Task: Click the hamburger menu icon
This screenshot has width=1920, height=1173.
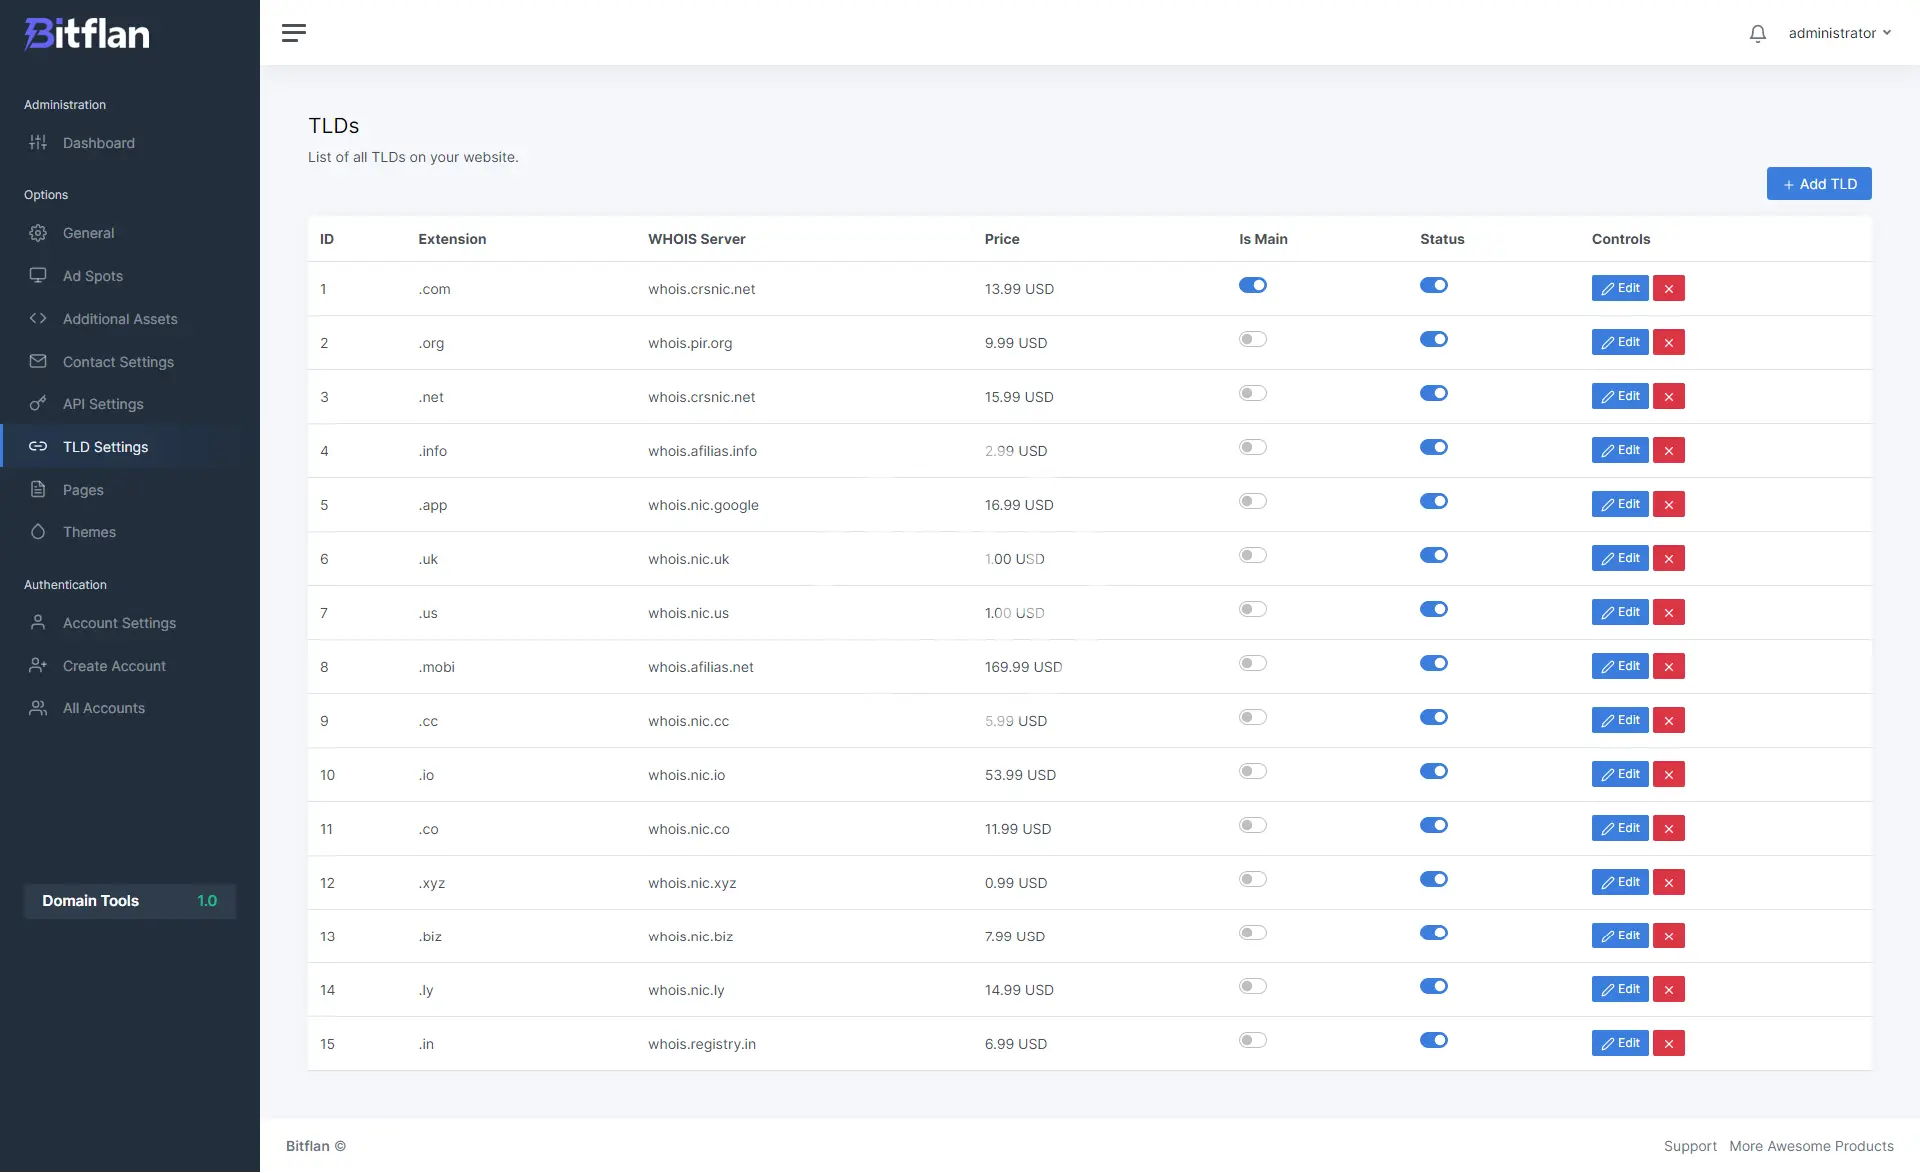Action: [x=294, y=33]
